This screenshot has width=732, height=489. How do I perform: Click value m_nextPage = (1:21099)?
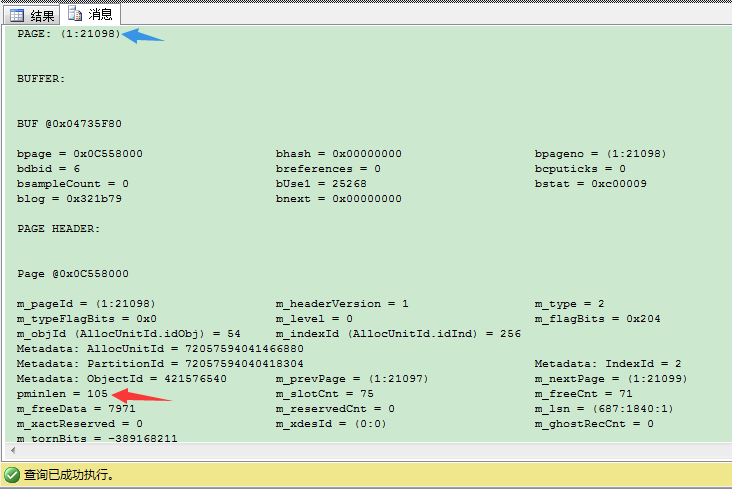click(611, 378)
